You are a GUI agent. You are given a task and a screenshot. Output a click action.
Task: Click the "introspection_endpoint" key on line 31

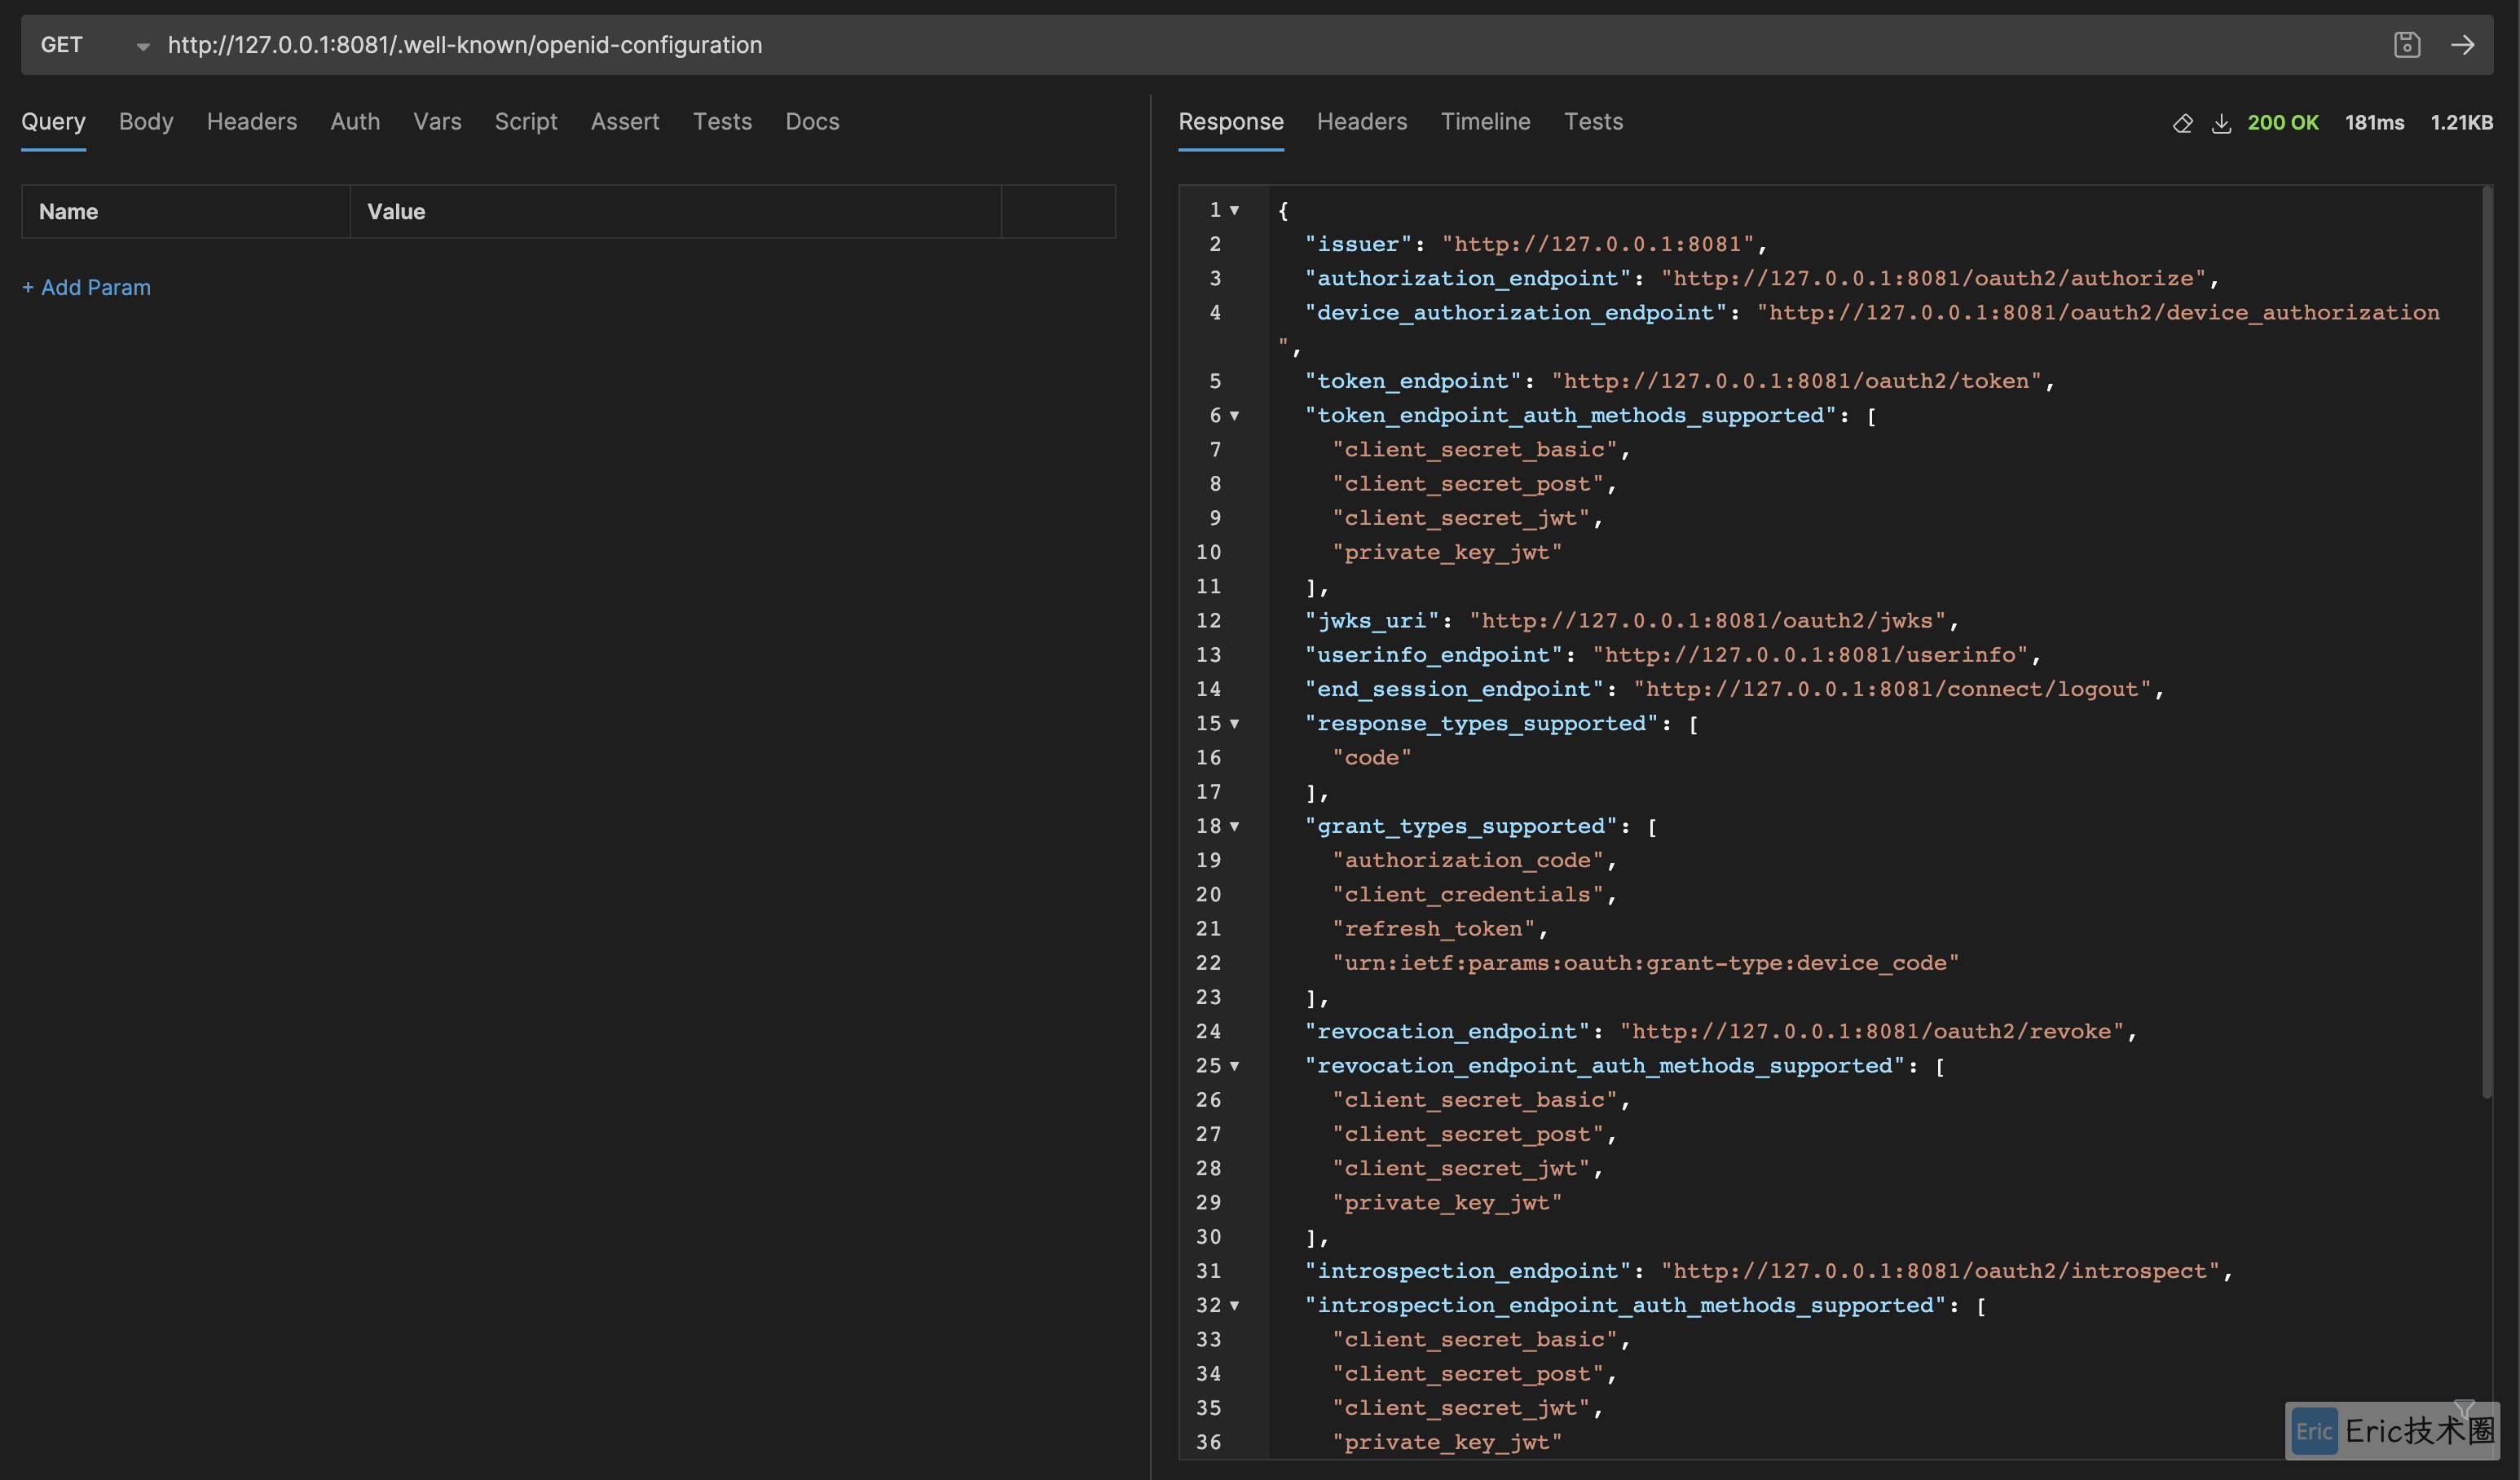click(1467, 1271)
